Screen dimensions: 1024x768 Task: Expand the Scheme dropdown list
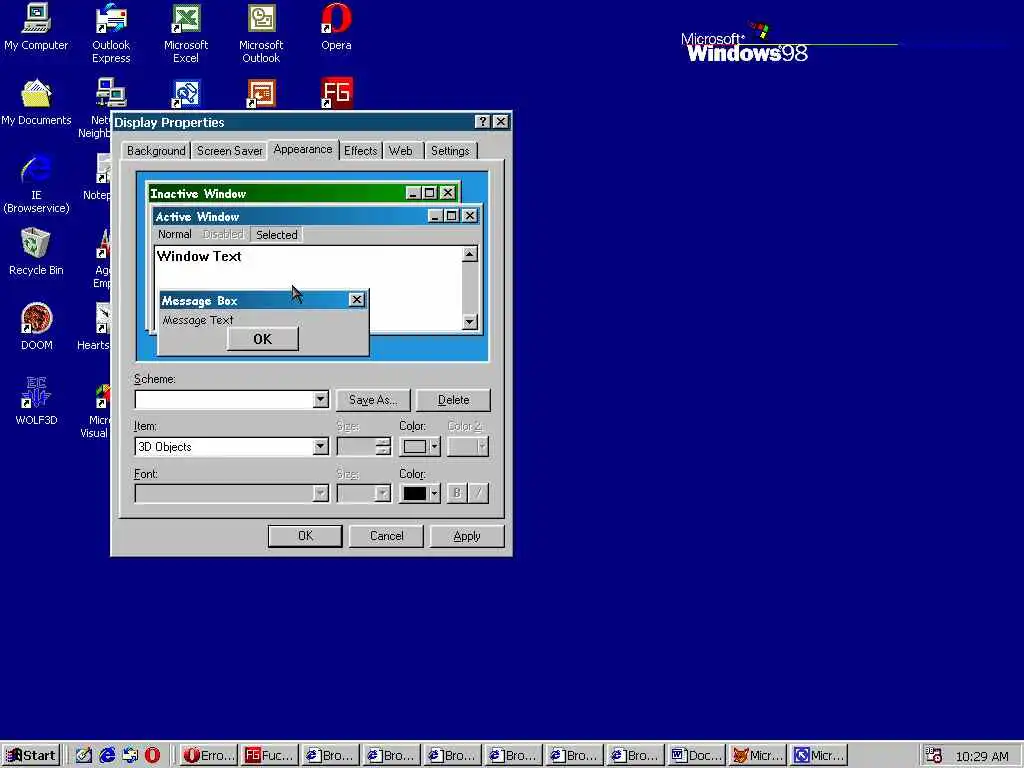320,400
